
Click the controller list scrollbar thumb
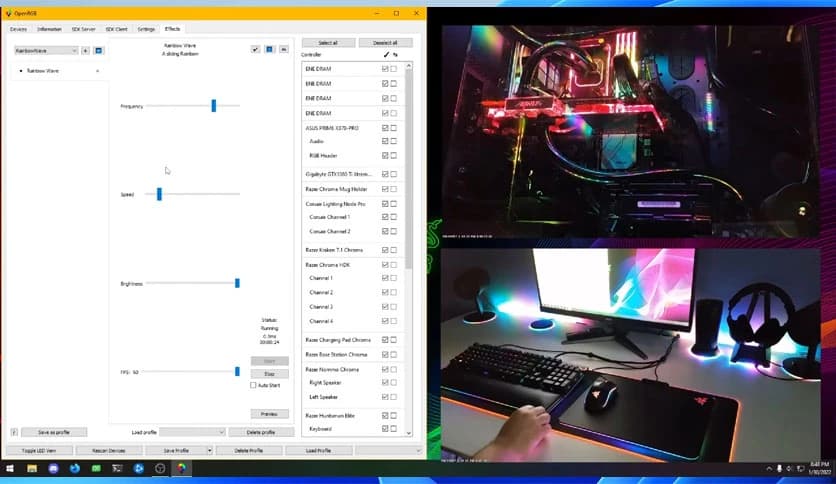click(x=409, y=170)
